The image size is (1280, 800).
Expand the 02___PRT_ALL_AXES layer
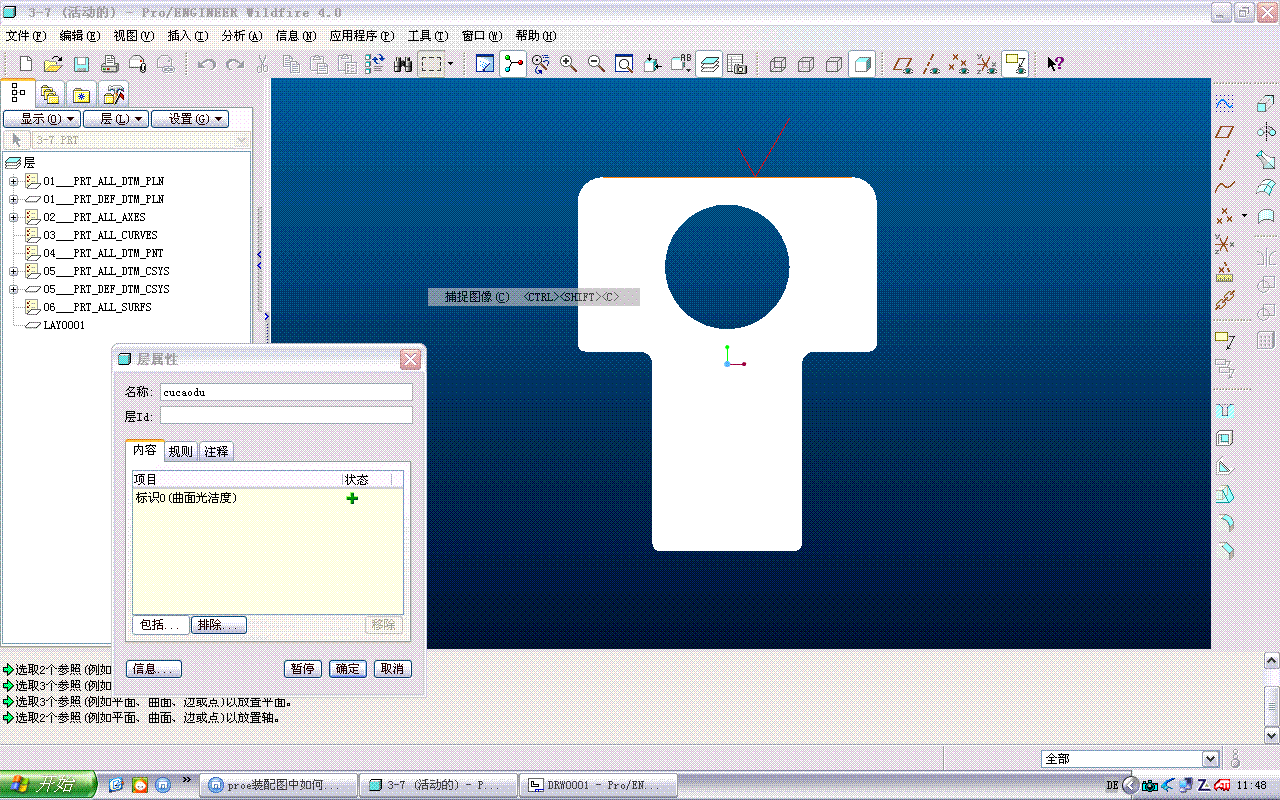(14, 218)
